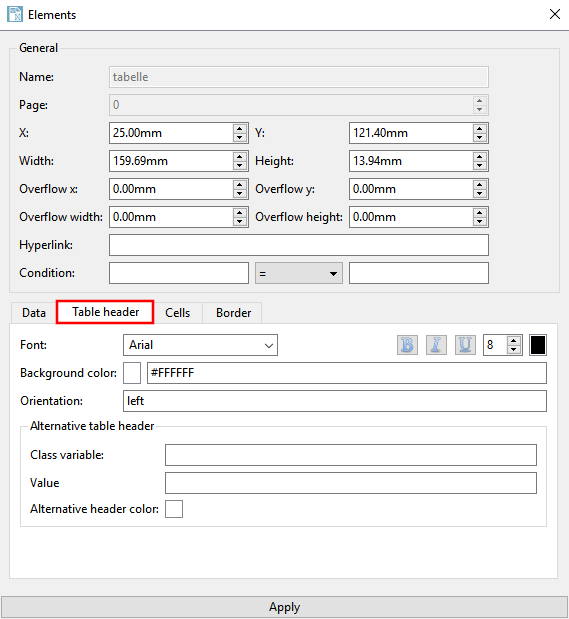Click the Elements window title icon
Viewport: 569px width, 619px height.
click(15, 15)
